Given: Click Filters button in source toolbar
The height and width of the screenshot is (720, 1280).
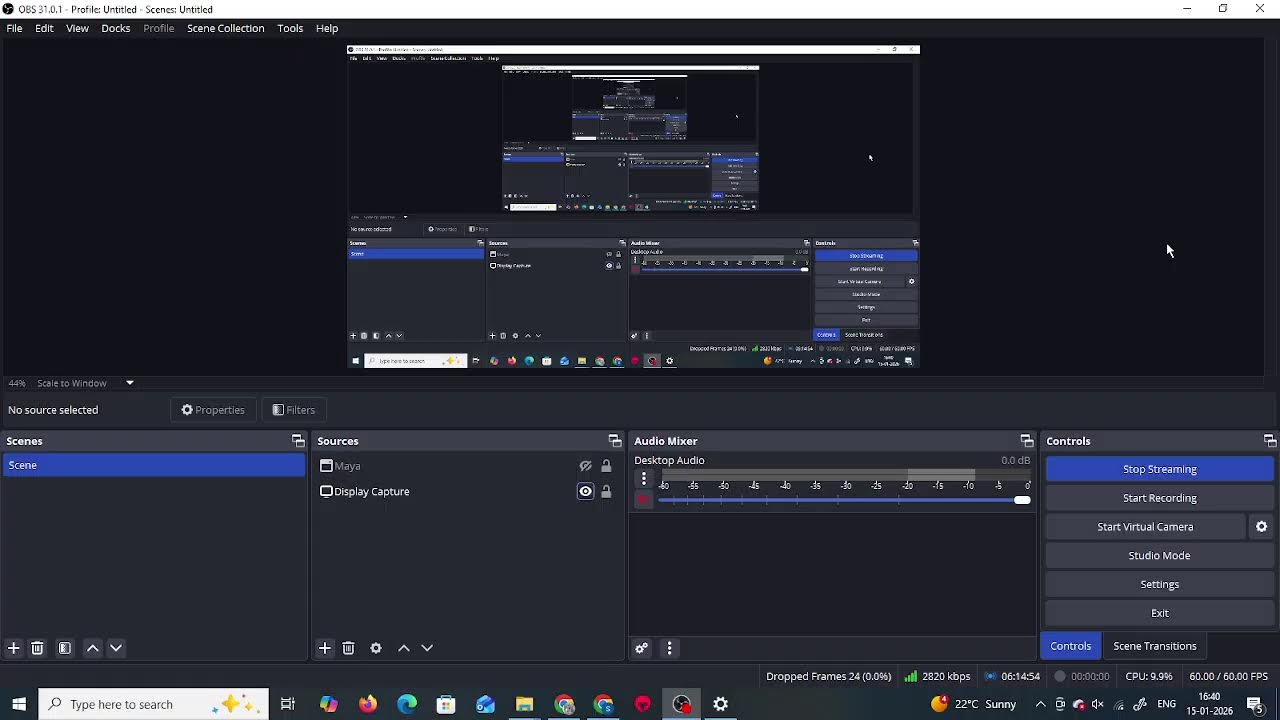Looking at the screenshot, I should tap(294, 410).
